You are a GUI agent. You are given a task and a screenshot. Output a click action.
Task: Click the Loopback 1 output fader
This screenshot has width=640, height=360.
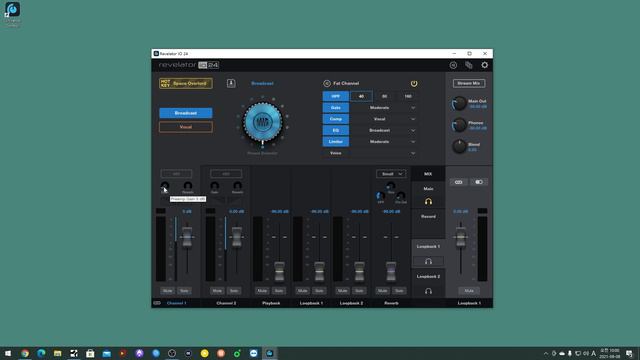(460, 237)
